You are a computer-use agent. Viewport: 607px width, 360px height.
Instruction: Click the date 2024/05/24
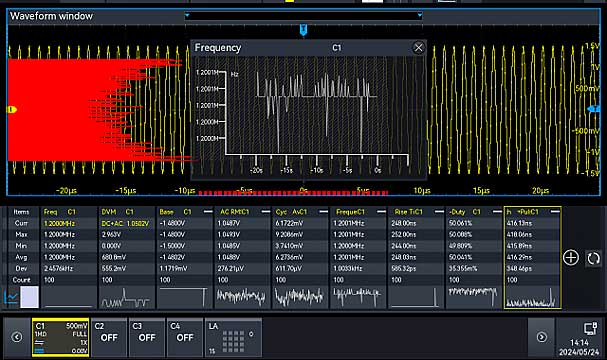tap(579, 352)
